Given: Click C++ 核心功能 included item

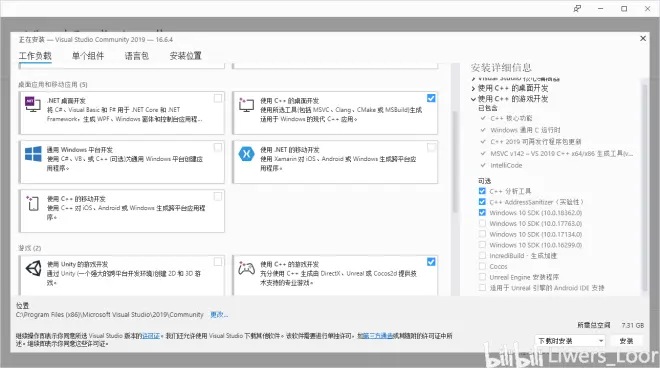Looking at the screenshot, I should pos(511,118).
